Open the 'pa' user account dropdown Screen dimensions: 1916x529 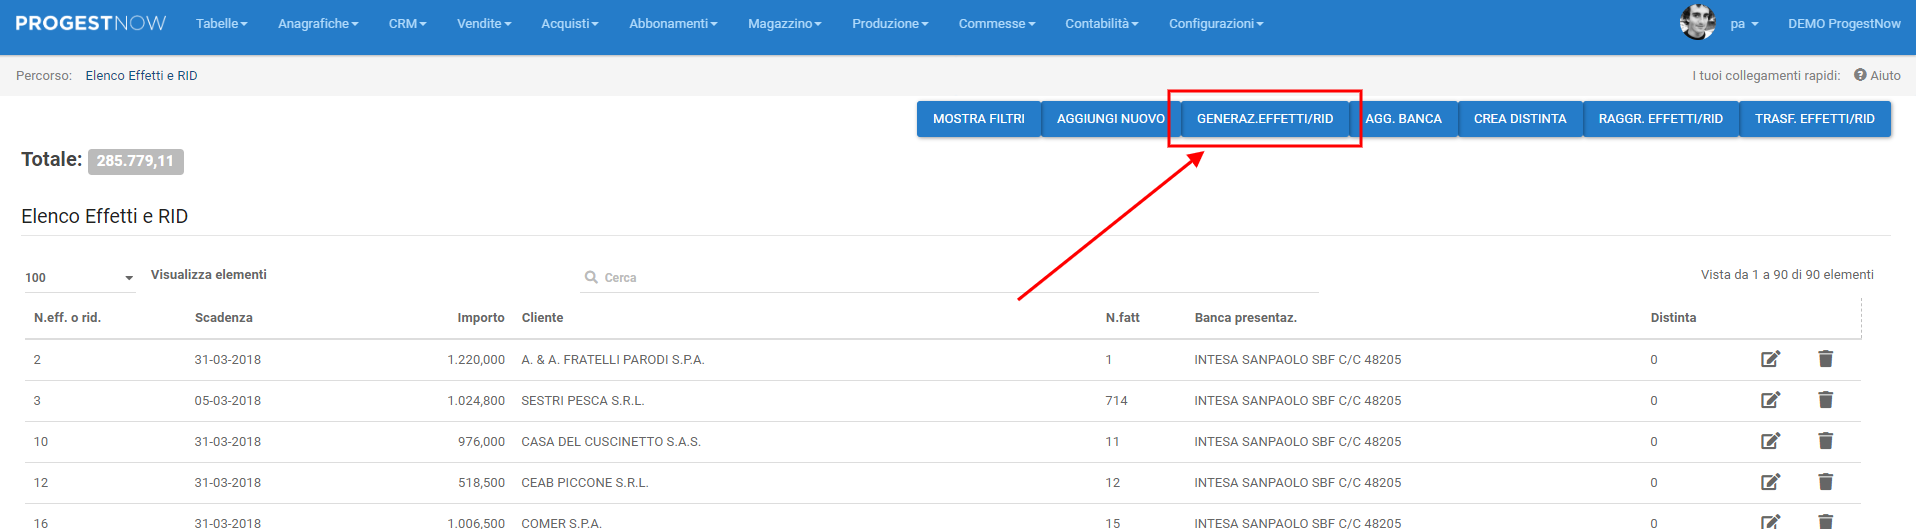[x=1744, y=23]
